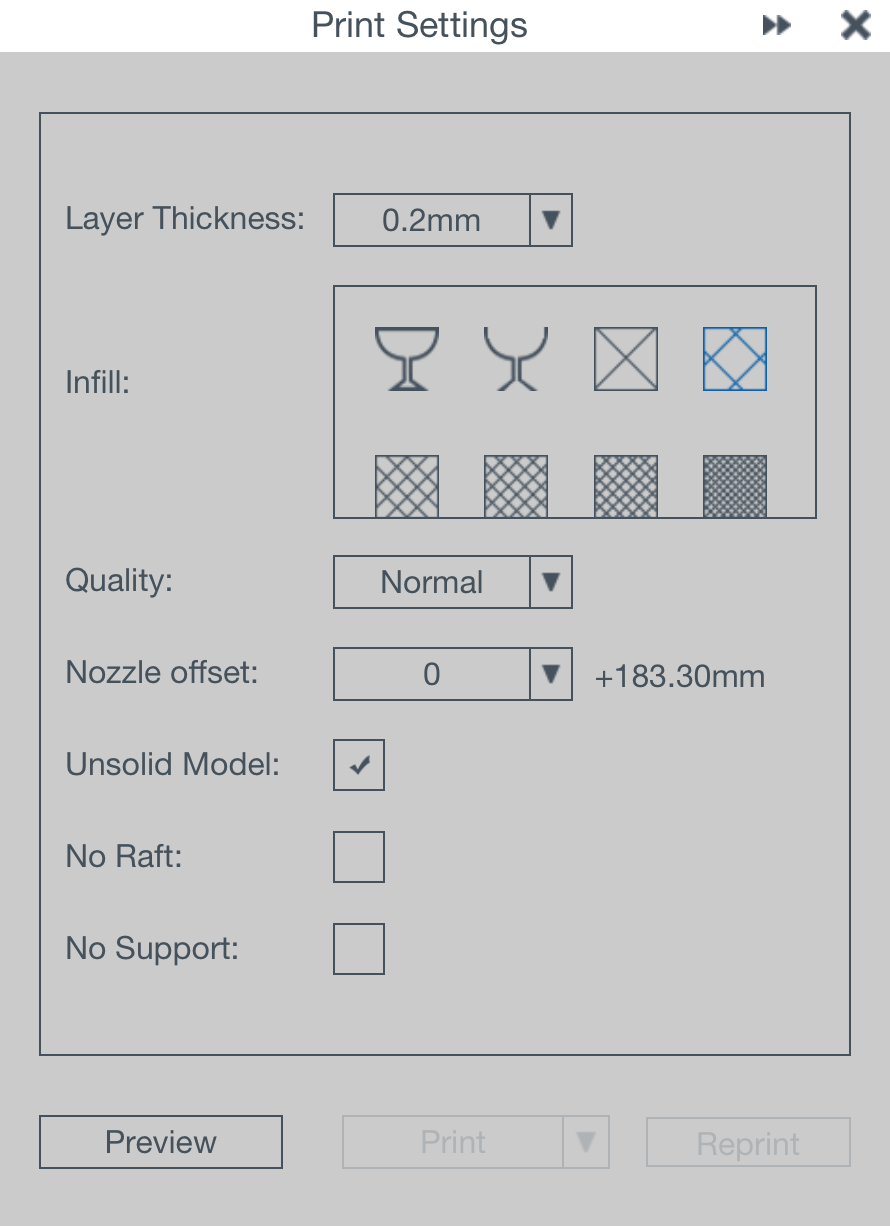Choose the big-hole square X infill
This screenshot has height=1226, width=890.
click(626, 358)
